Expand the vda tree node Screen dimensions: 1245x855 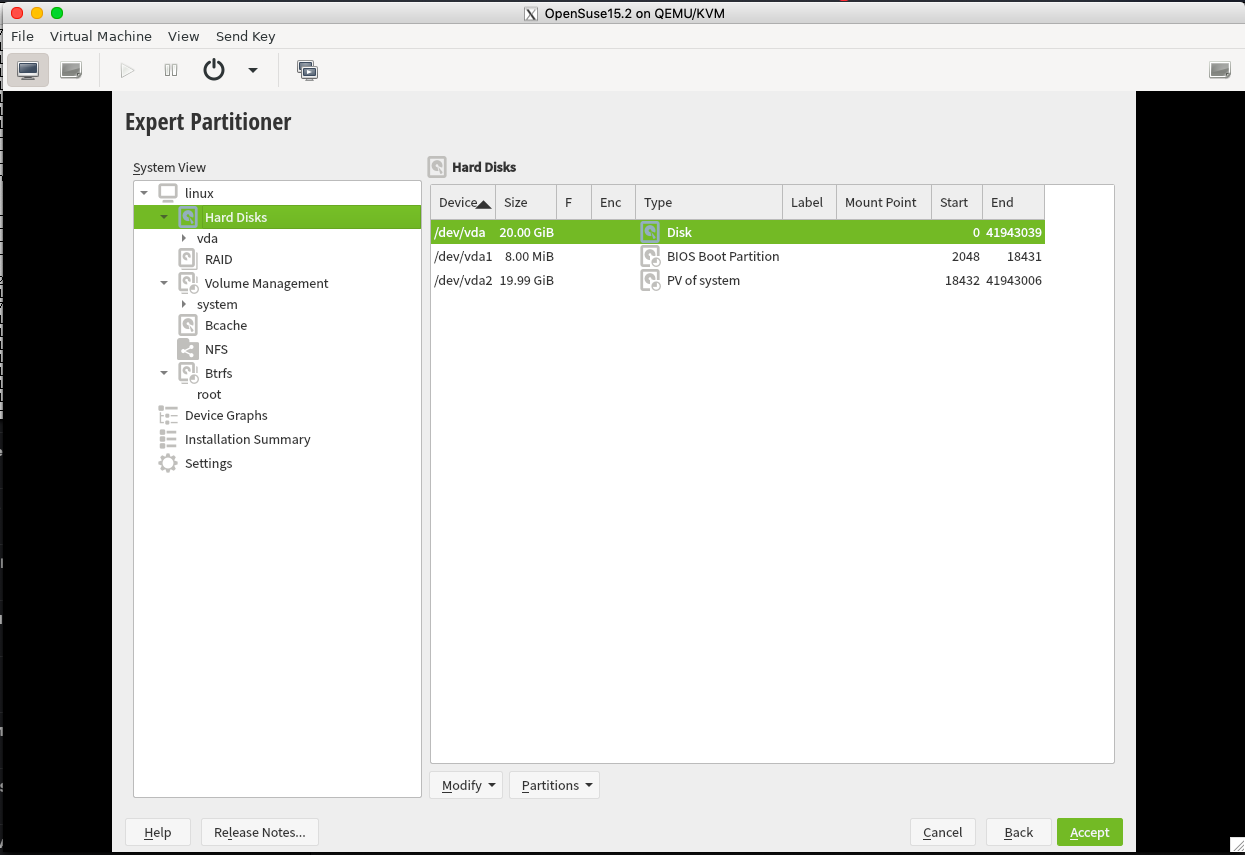(184, 238)
